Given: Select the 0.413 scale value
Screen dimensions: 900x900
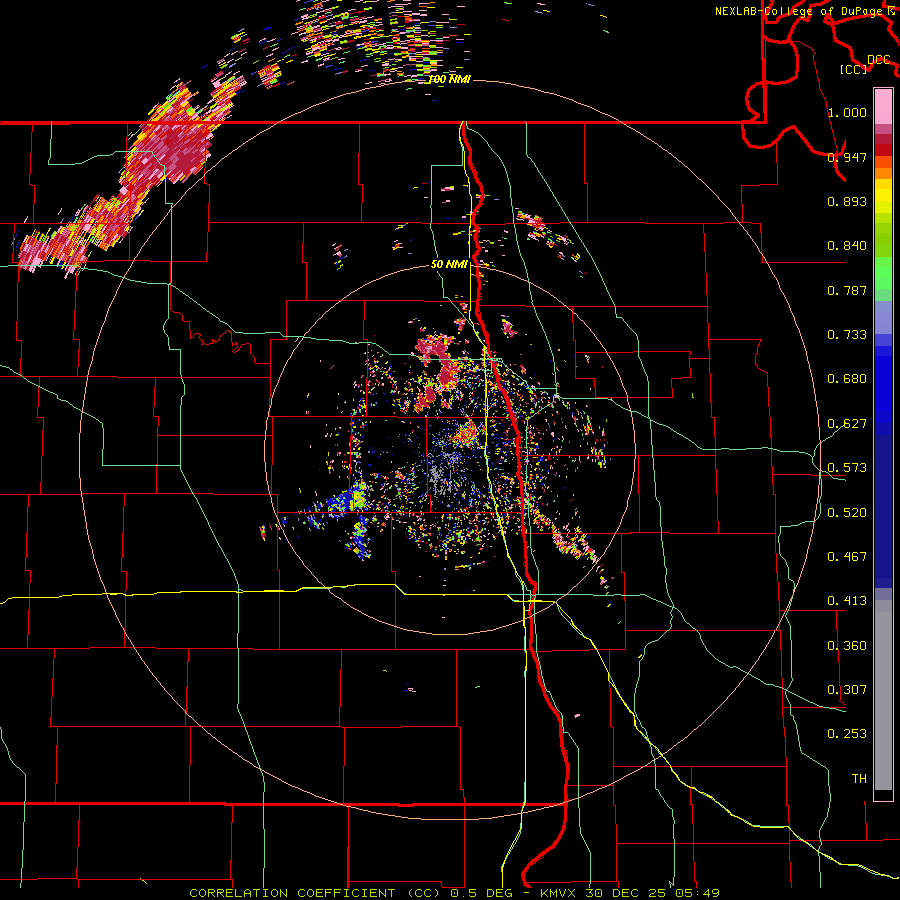Looking at the screenshot, I should [x=847, y=601].
